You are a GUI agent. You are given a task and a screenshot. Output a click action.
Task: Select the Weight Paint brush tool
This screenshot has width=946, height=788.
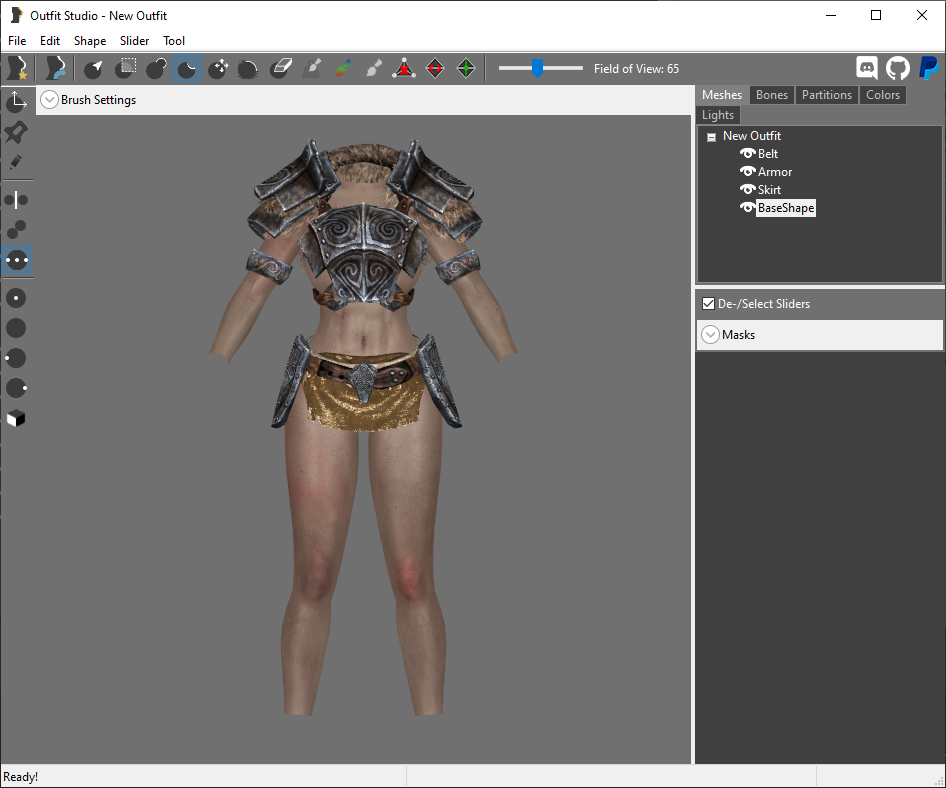click(x=311, y=68)
